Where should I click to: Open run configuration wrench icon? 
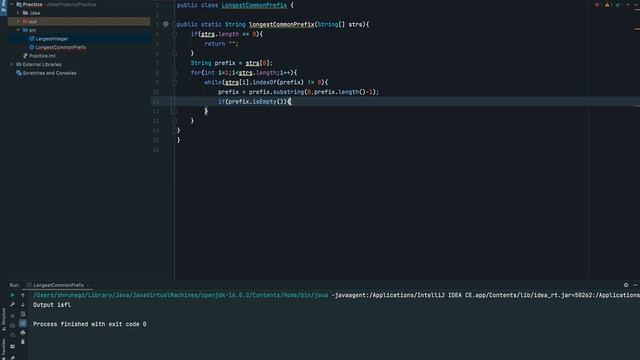12,304
